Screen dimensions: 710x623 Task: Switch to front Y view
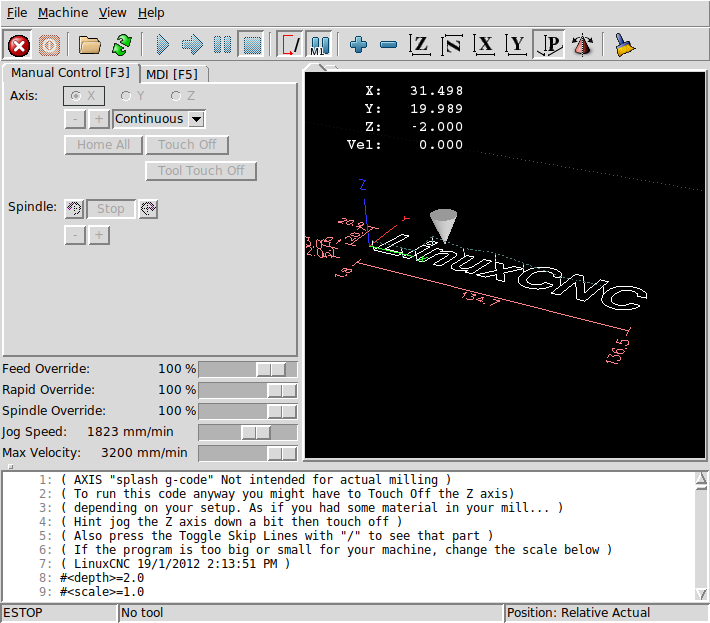517,45
